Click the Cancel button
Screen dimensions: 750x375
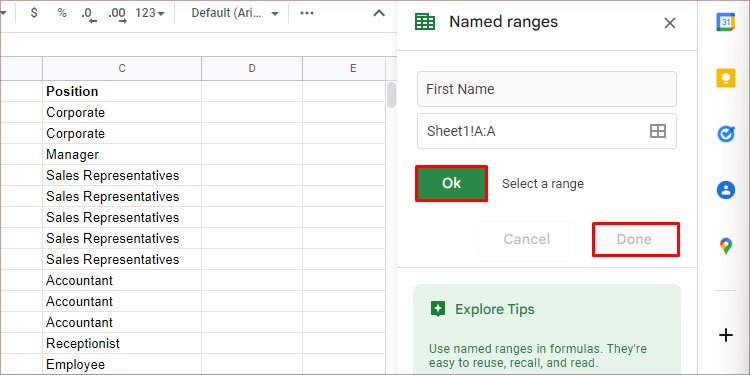(527, 239)
